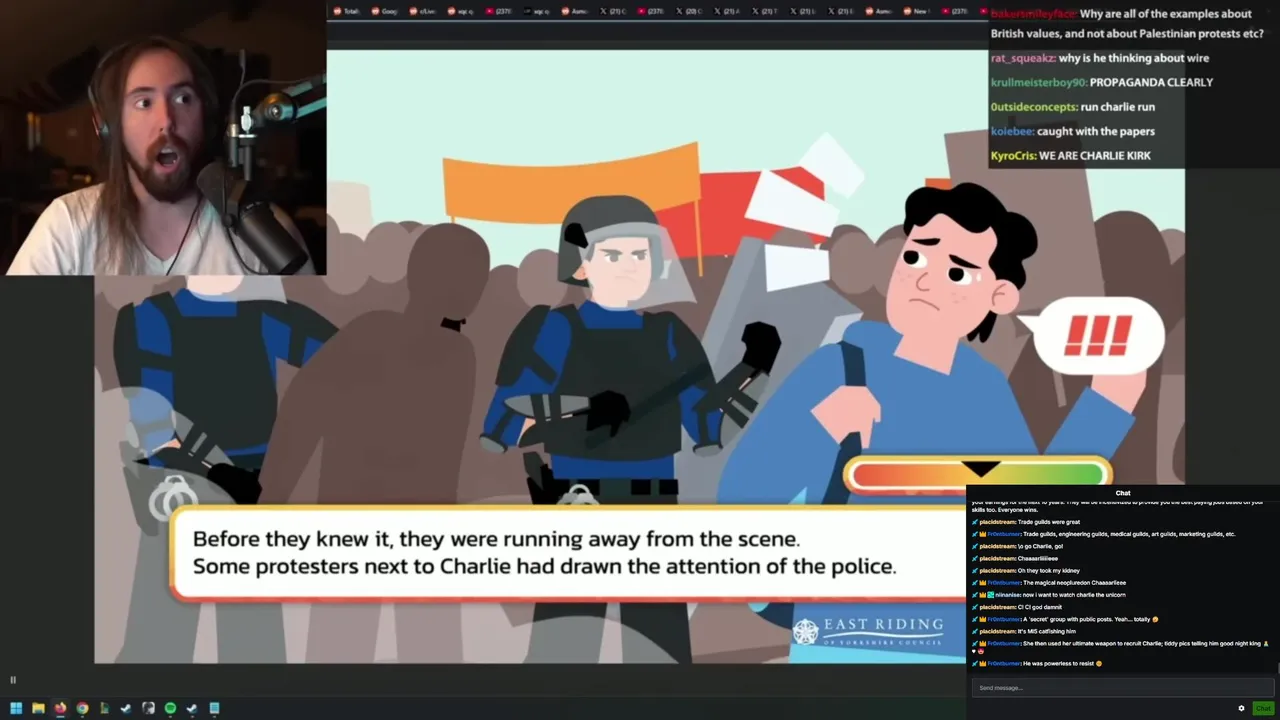Open the Spotify taskbar icon
The height and width of the screenshot is (720, 1280).
coord(170,708)
